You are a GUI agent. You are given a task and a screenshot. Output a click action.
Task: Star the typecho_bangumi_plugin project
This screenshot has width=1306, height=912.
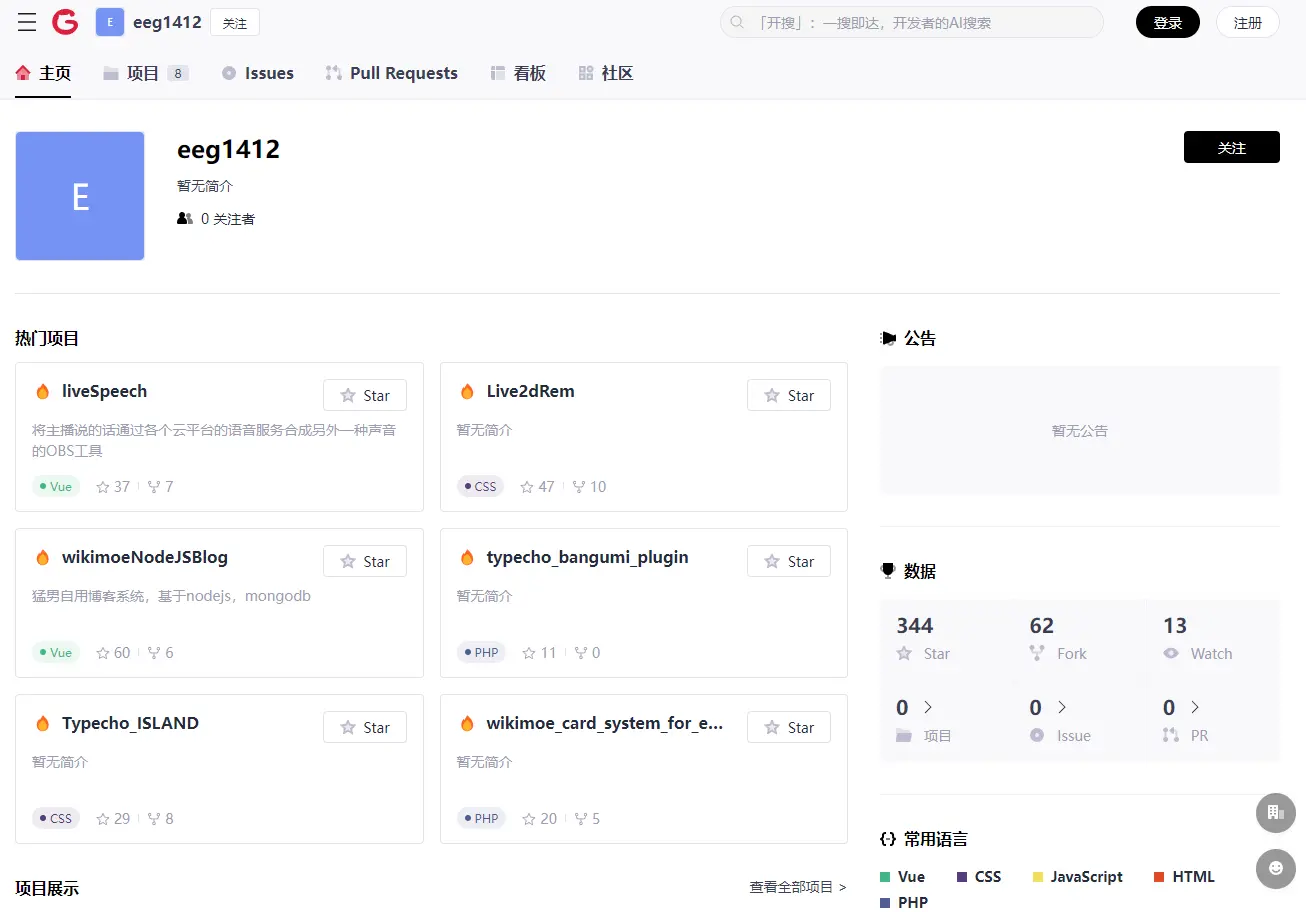(788, 561)
